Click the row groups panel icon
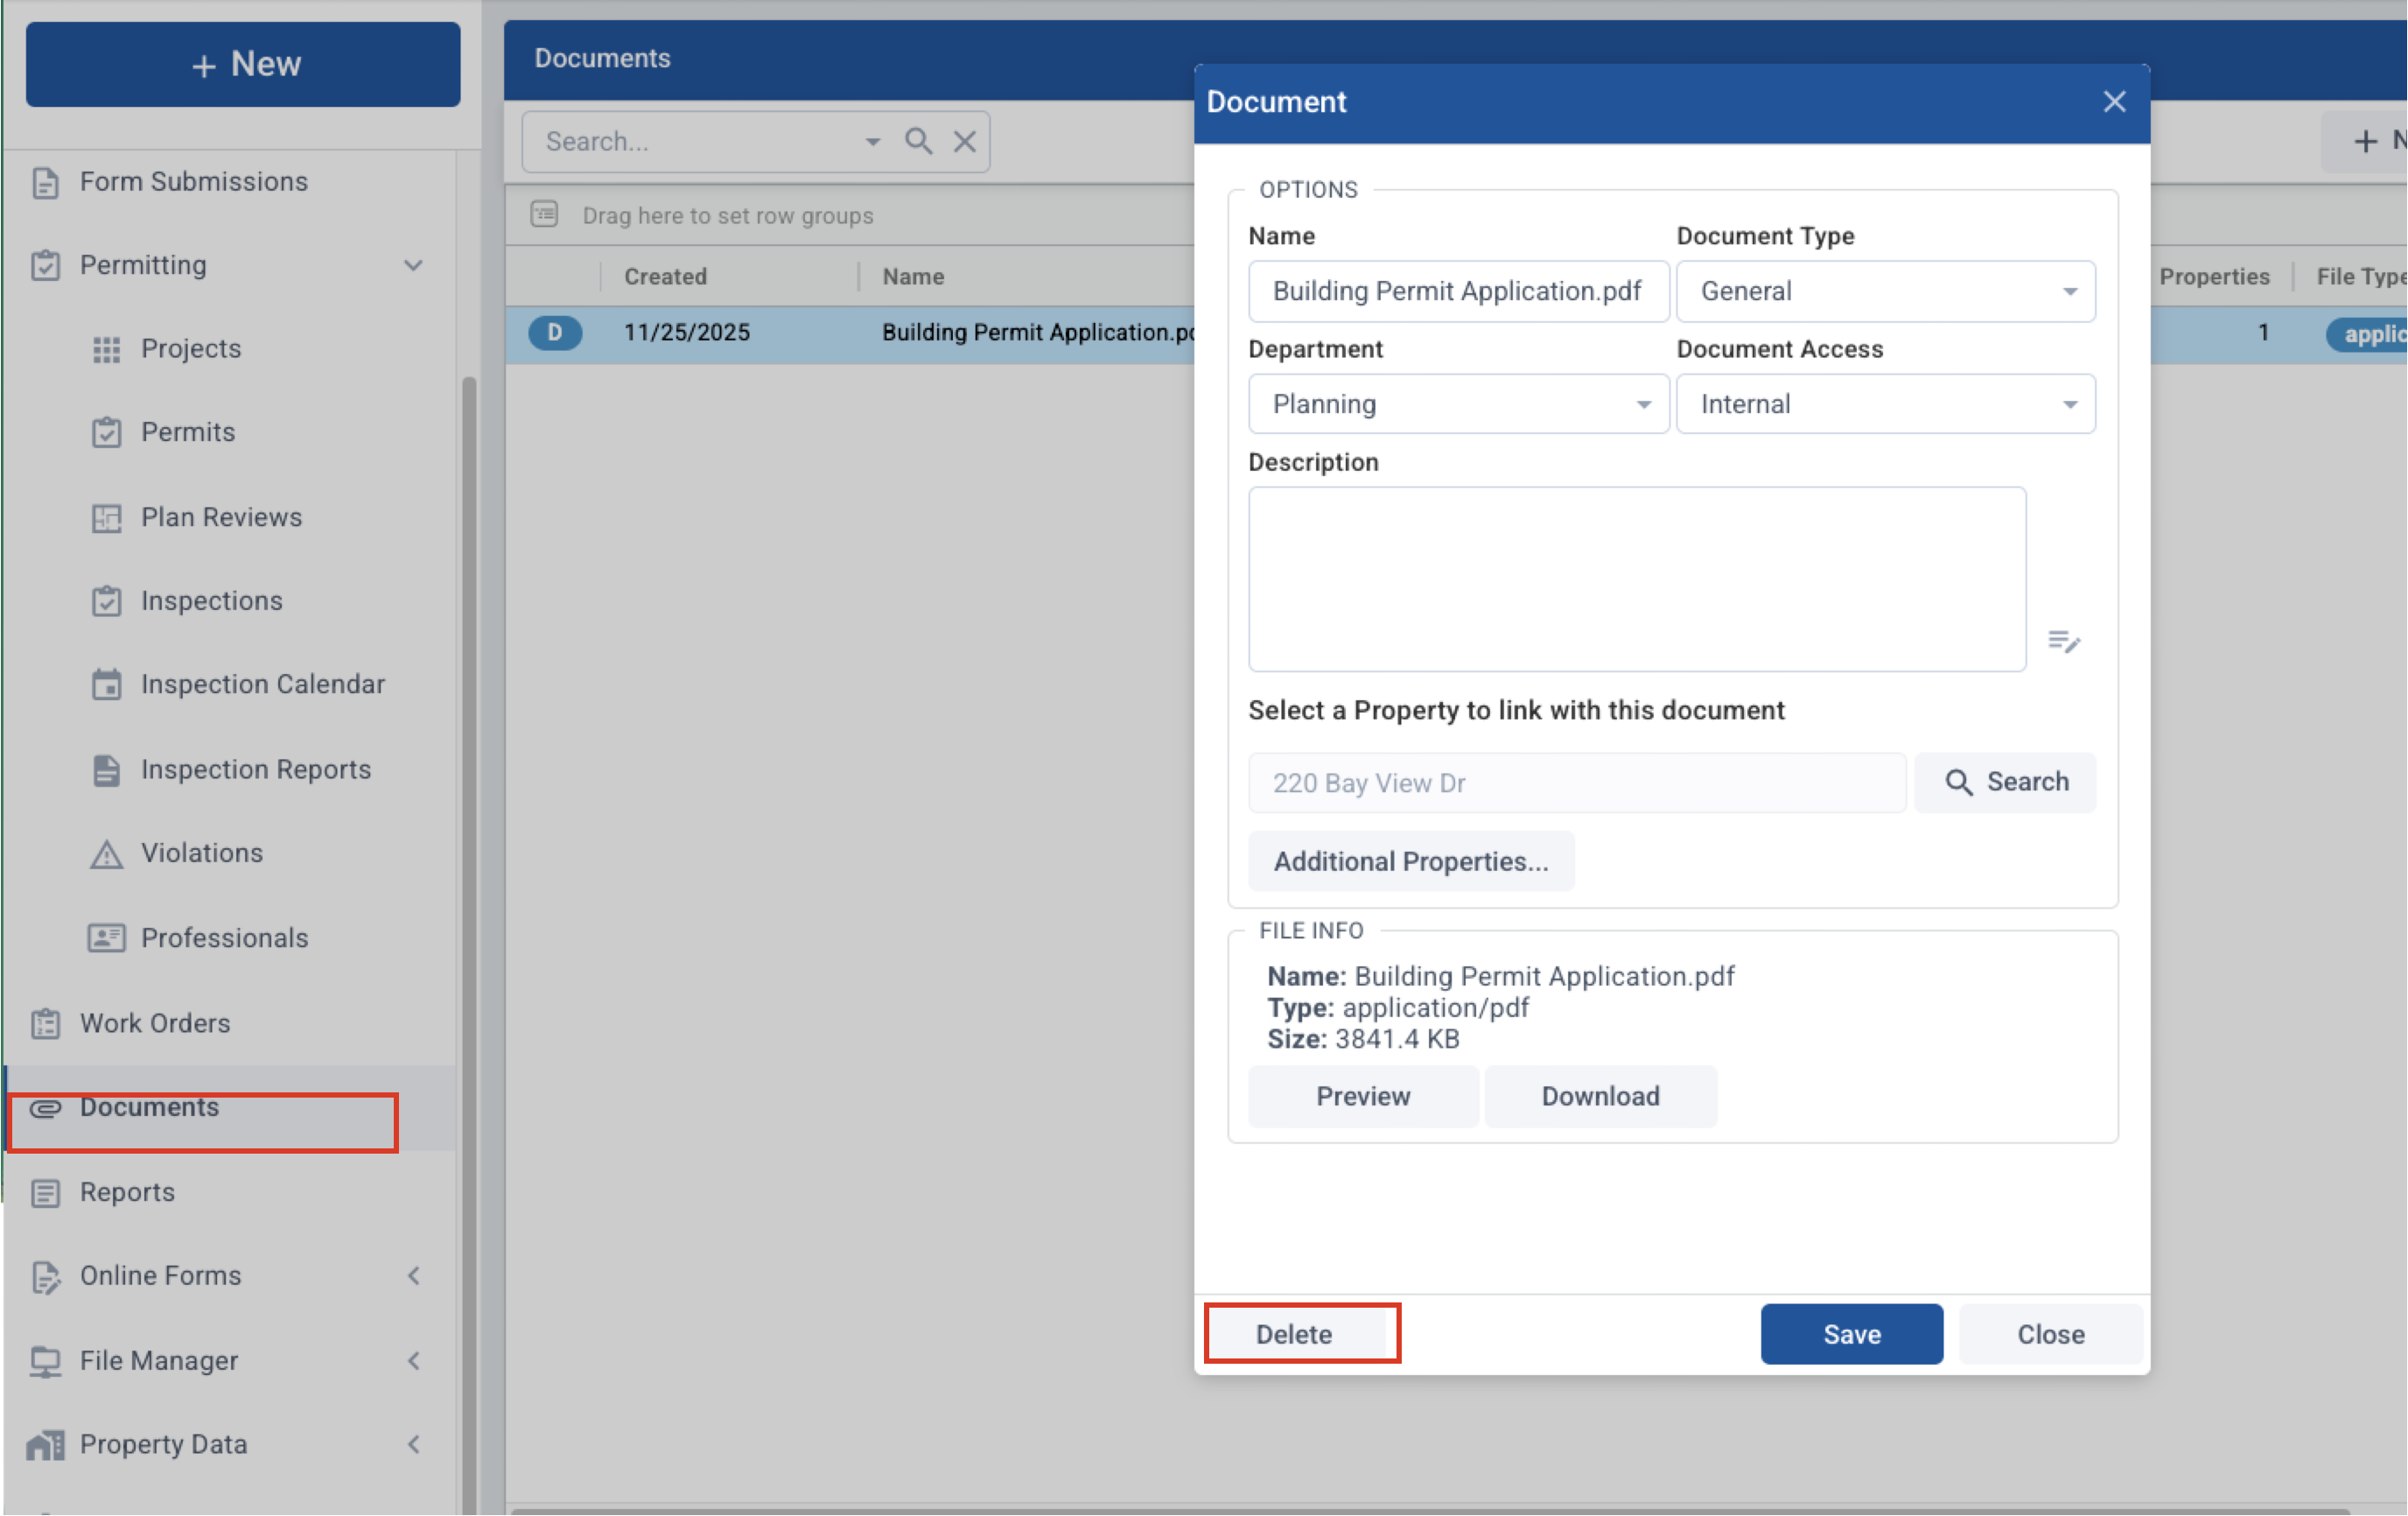Viewport: 2408px width, 1516px height. pyautogui.click(x=544, y=214)
